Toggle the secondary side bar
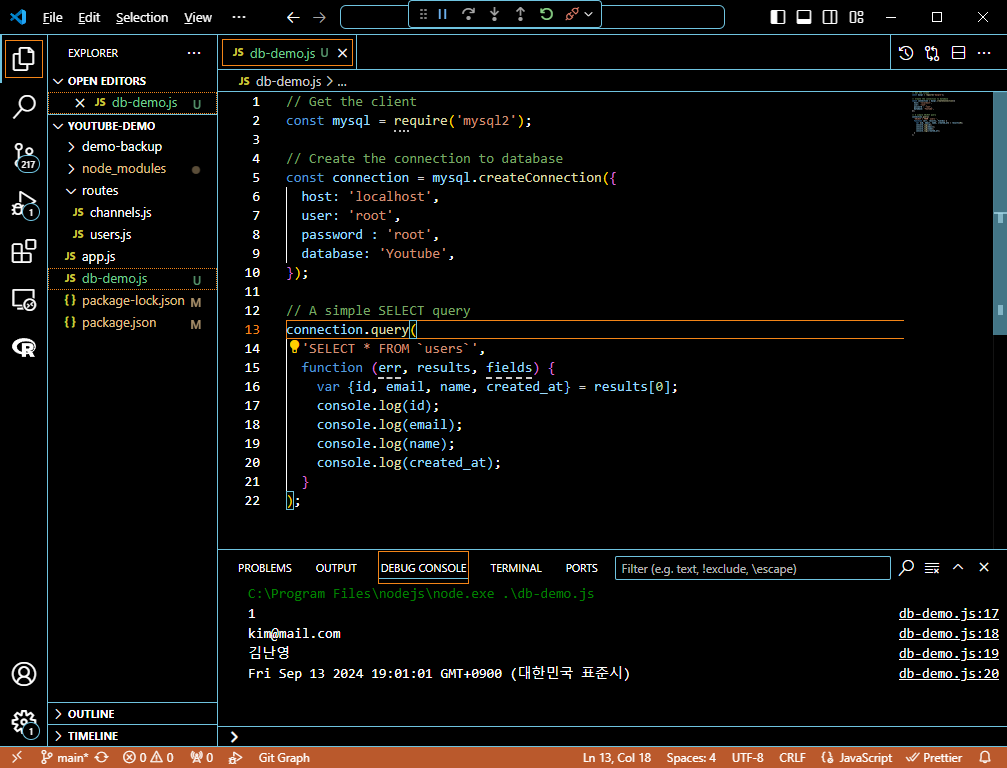The width and height of the screenshot is (1007, 768). (x=830, y=17)
